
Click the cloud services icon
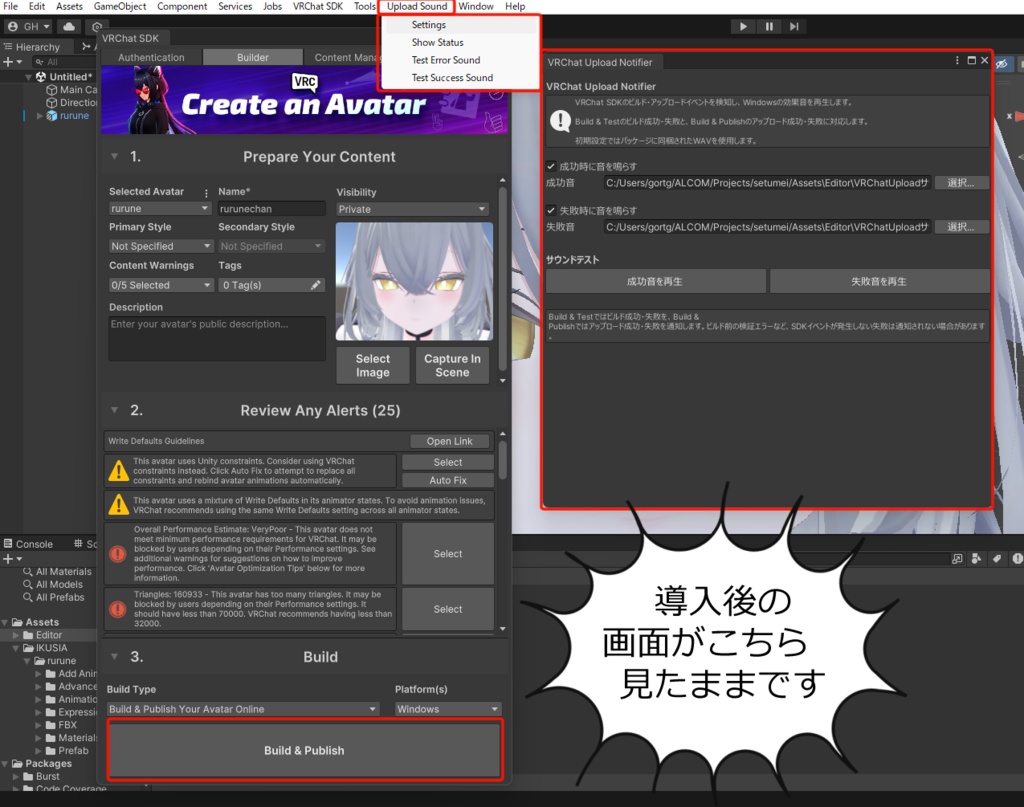[x=69, y=27]
